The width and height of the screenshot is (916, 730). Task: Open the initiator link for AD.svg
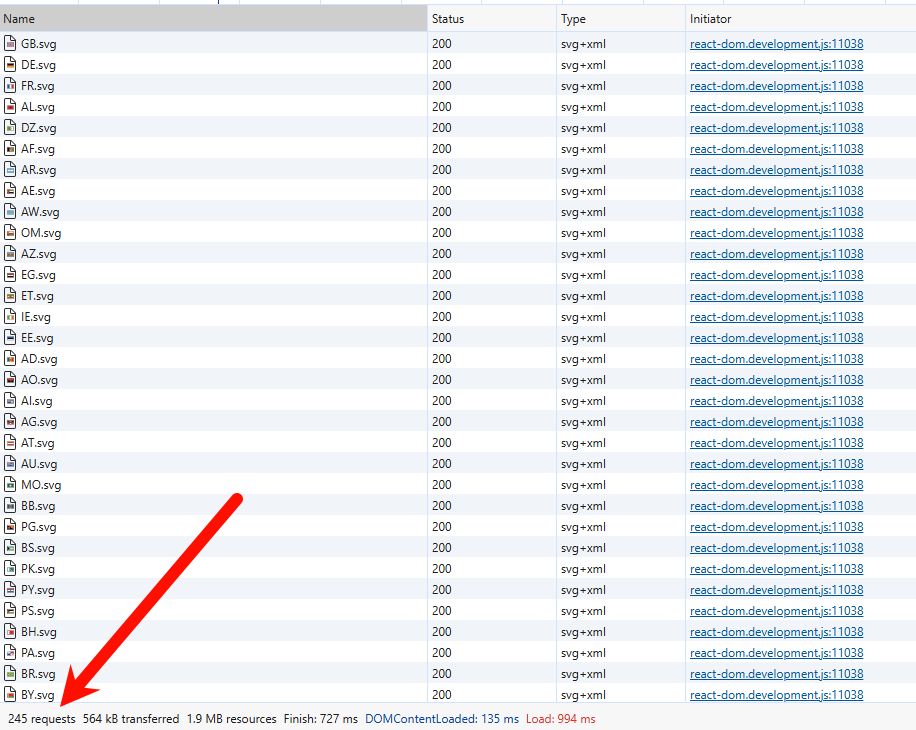click(x=776, y=359)
